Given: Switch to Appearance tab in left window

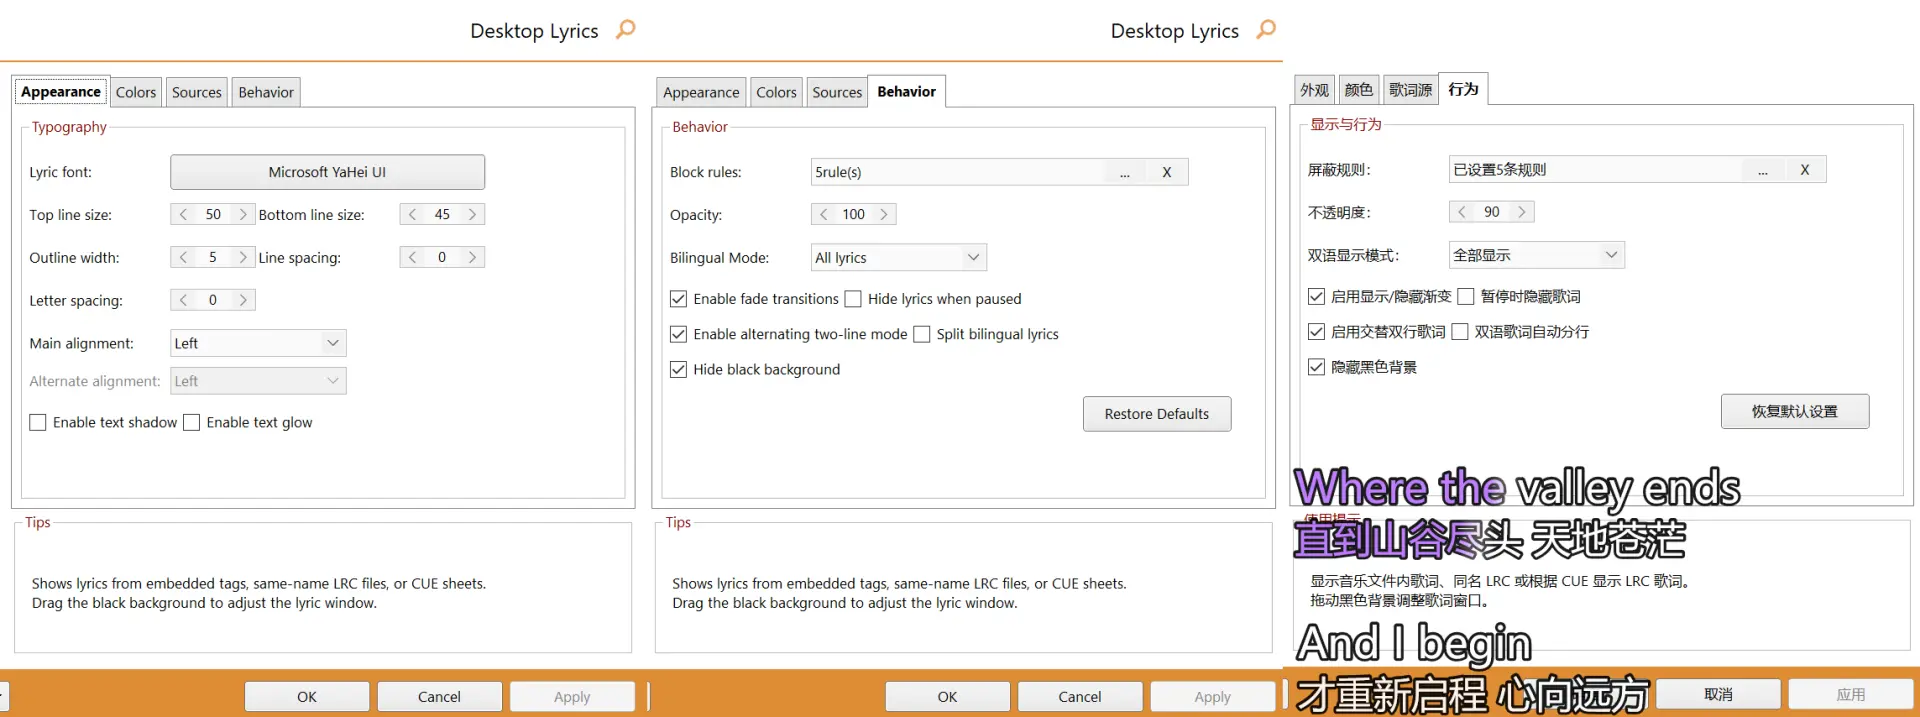Looking at the screenshot, I should click(x=61, y=92).
